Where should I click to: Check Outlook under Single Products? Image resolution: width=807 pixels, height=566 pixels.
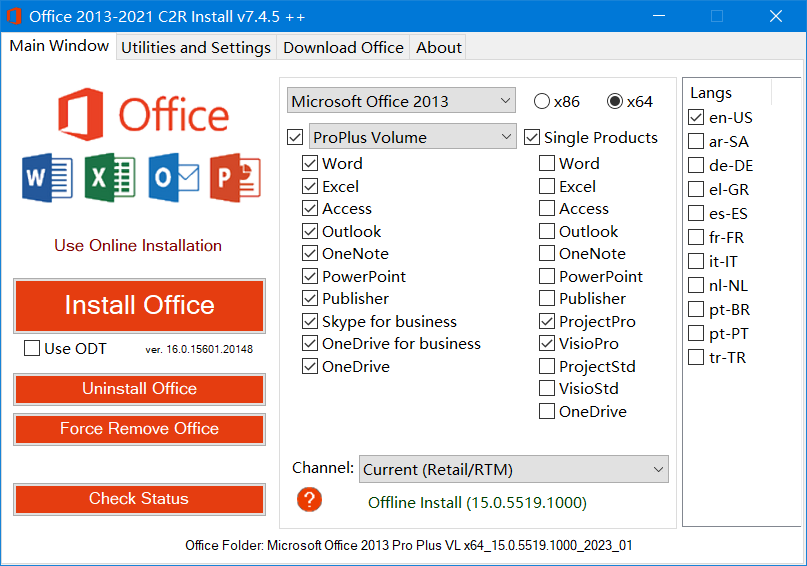547,232
